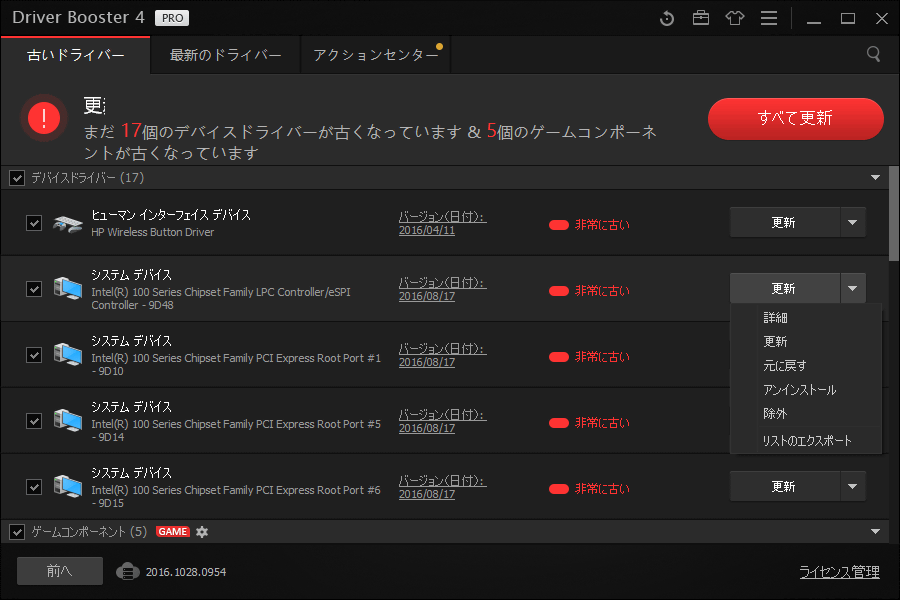Close update dropdown arrow for LPC Controller row

(x=853, y=288)
